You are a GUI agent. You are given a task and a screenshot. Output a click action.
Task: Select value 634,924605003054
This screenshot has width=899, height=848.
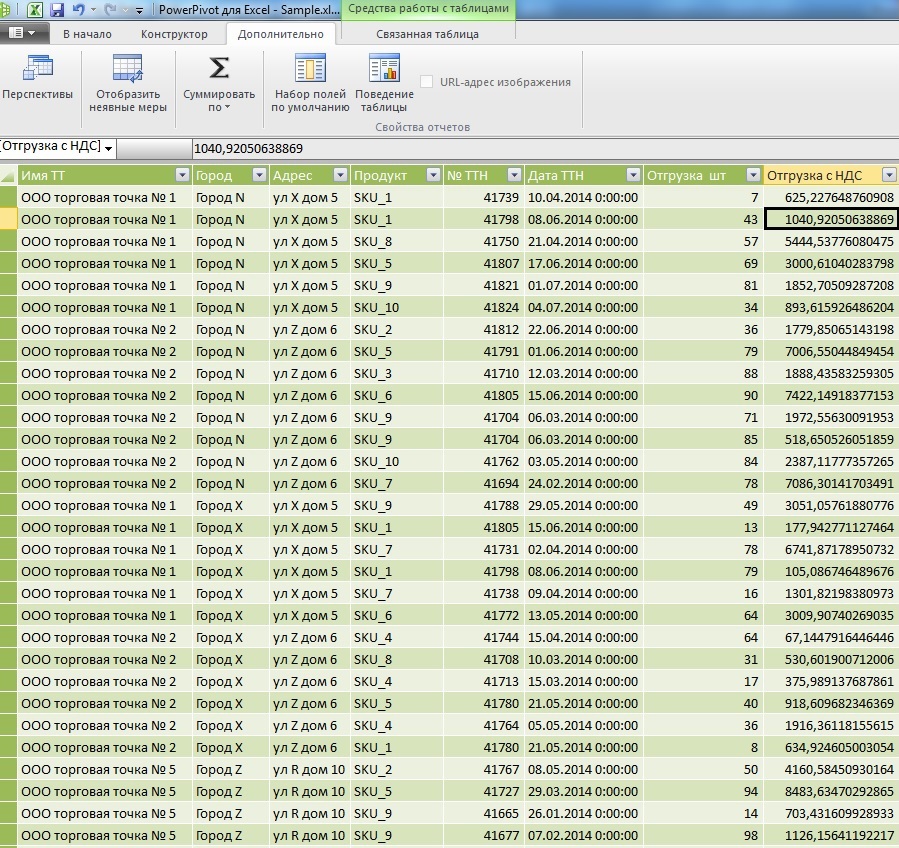tap(831, 748)
